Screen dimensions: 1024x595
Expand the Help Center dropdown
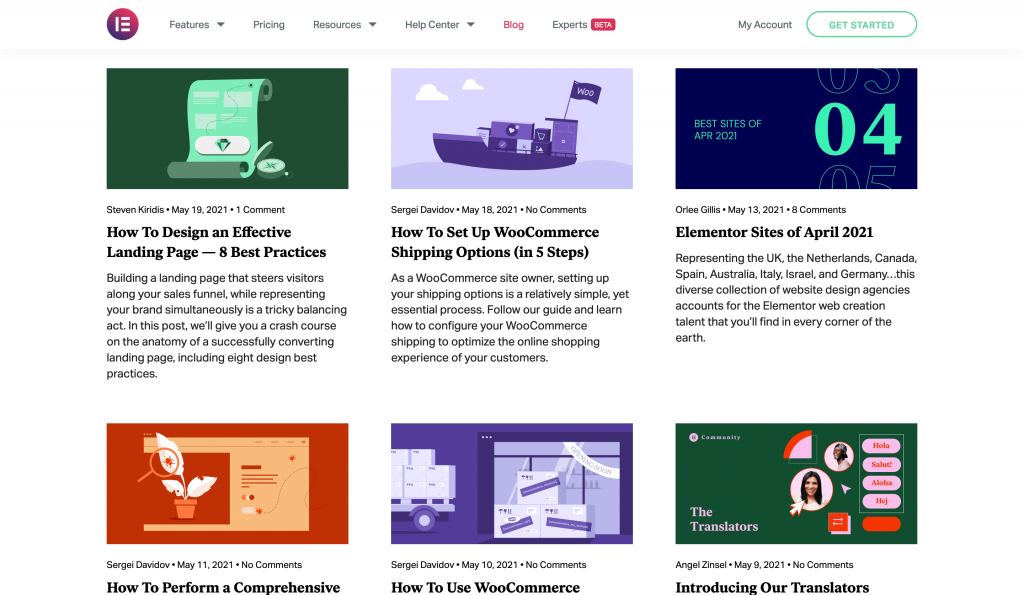click(x=439, y=25)
